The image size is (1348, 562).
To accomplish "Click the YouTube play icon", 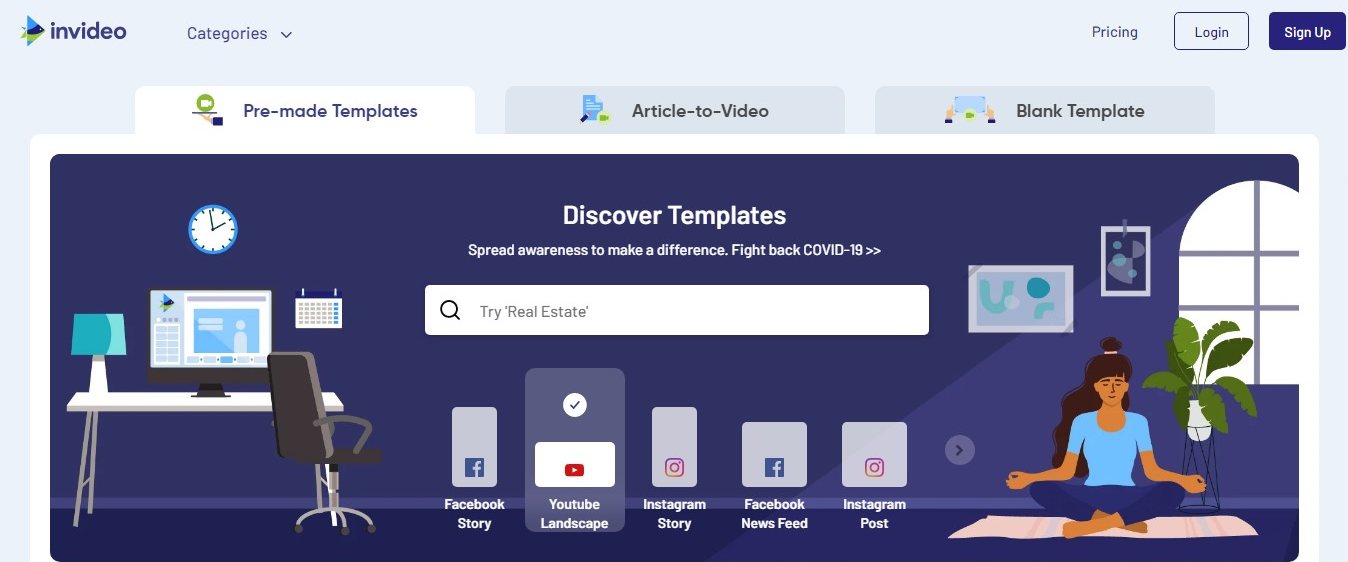I will (x=575, y=470).
